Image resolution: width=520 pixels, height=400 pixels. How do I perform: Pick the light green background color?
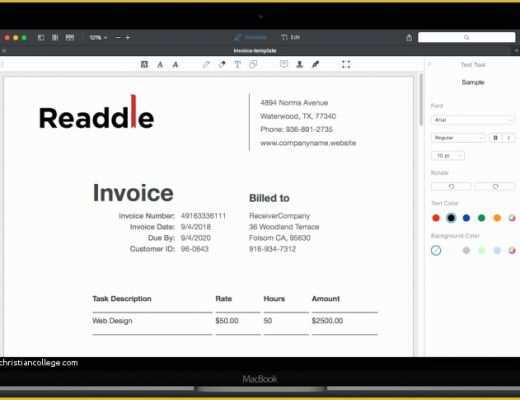click(x=482, y=250)
